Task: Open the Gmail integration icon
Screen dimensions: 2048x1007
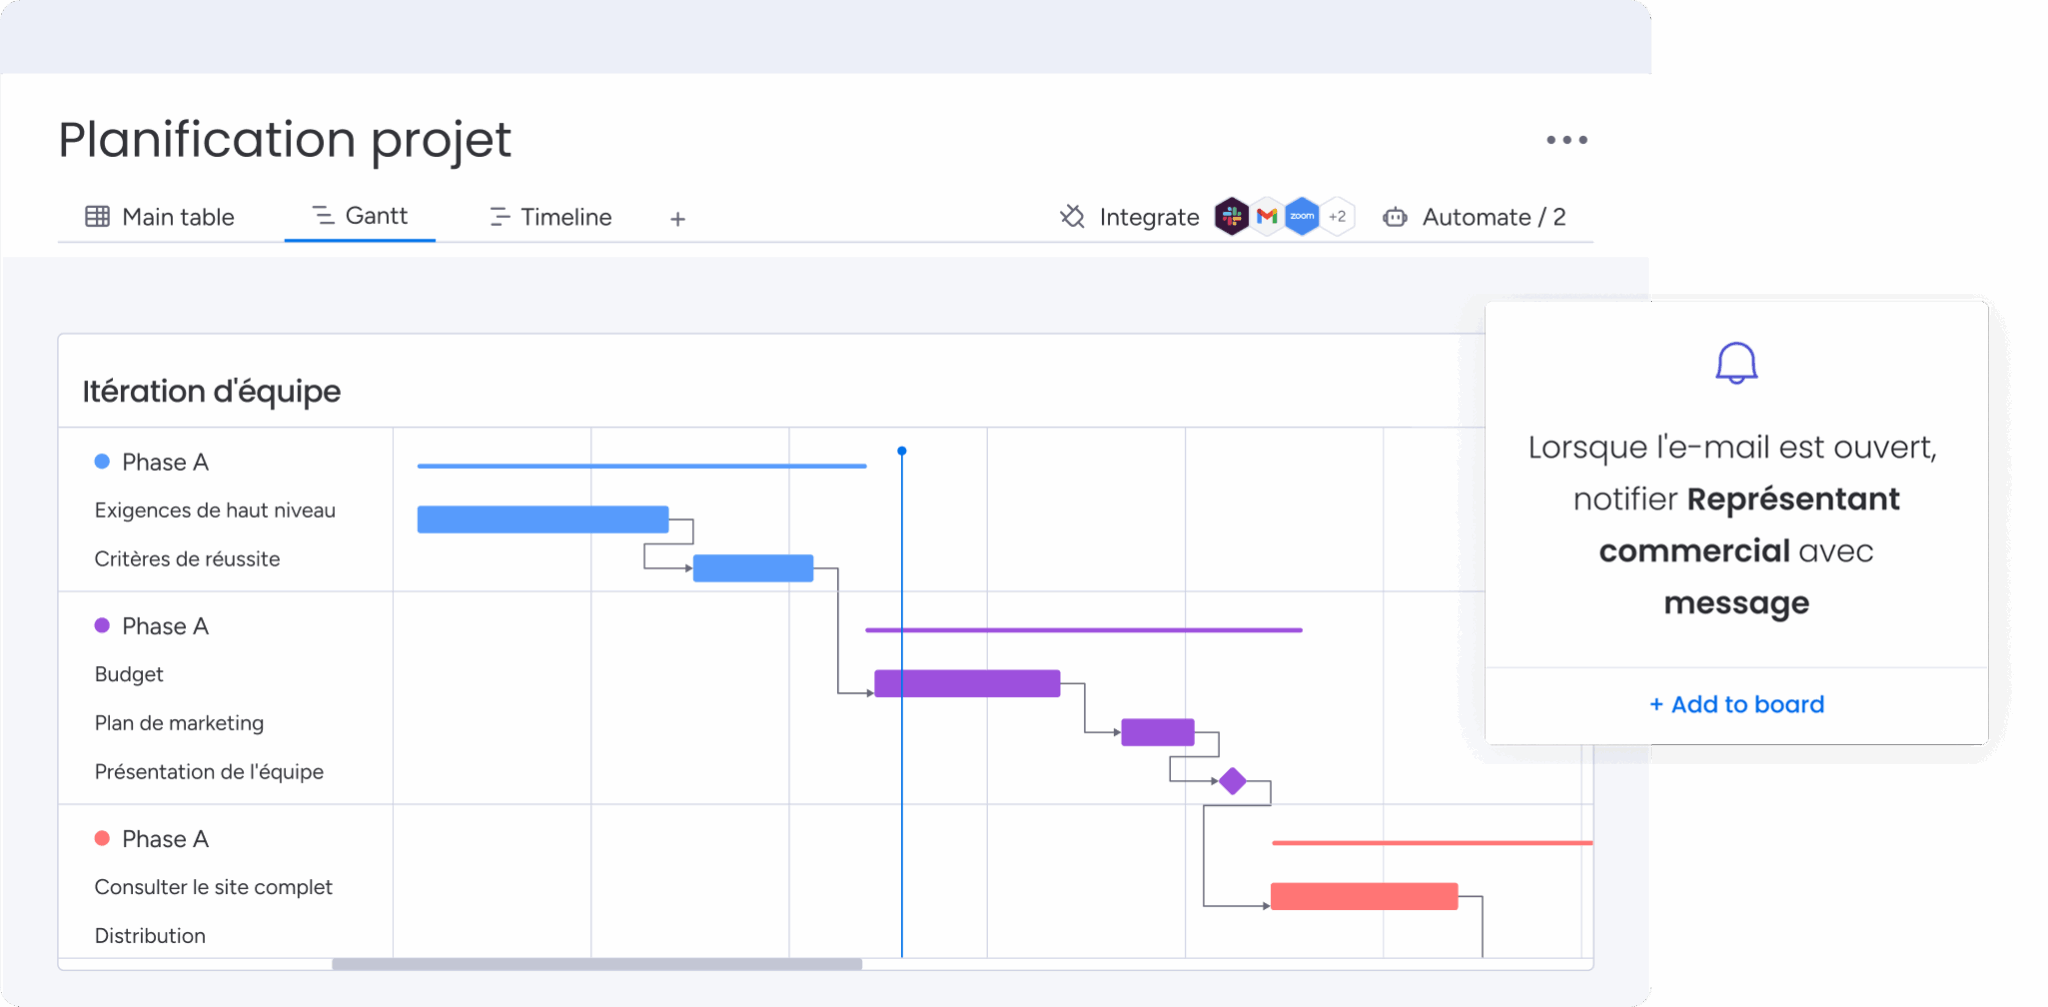Action: pyautogui.click(x=1267, y=216)
